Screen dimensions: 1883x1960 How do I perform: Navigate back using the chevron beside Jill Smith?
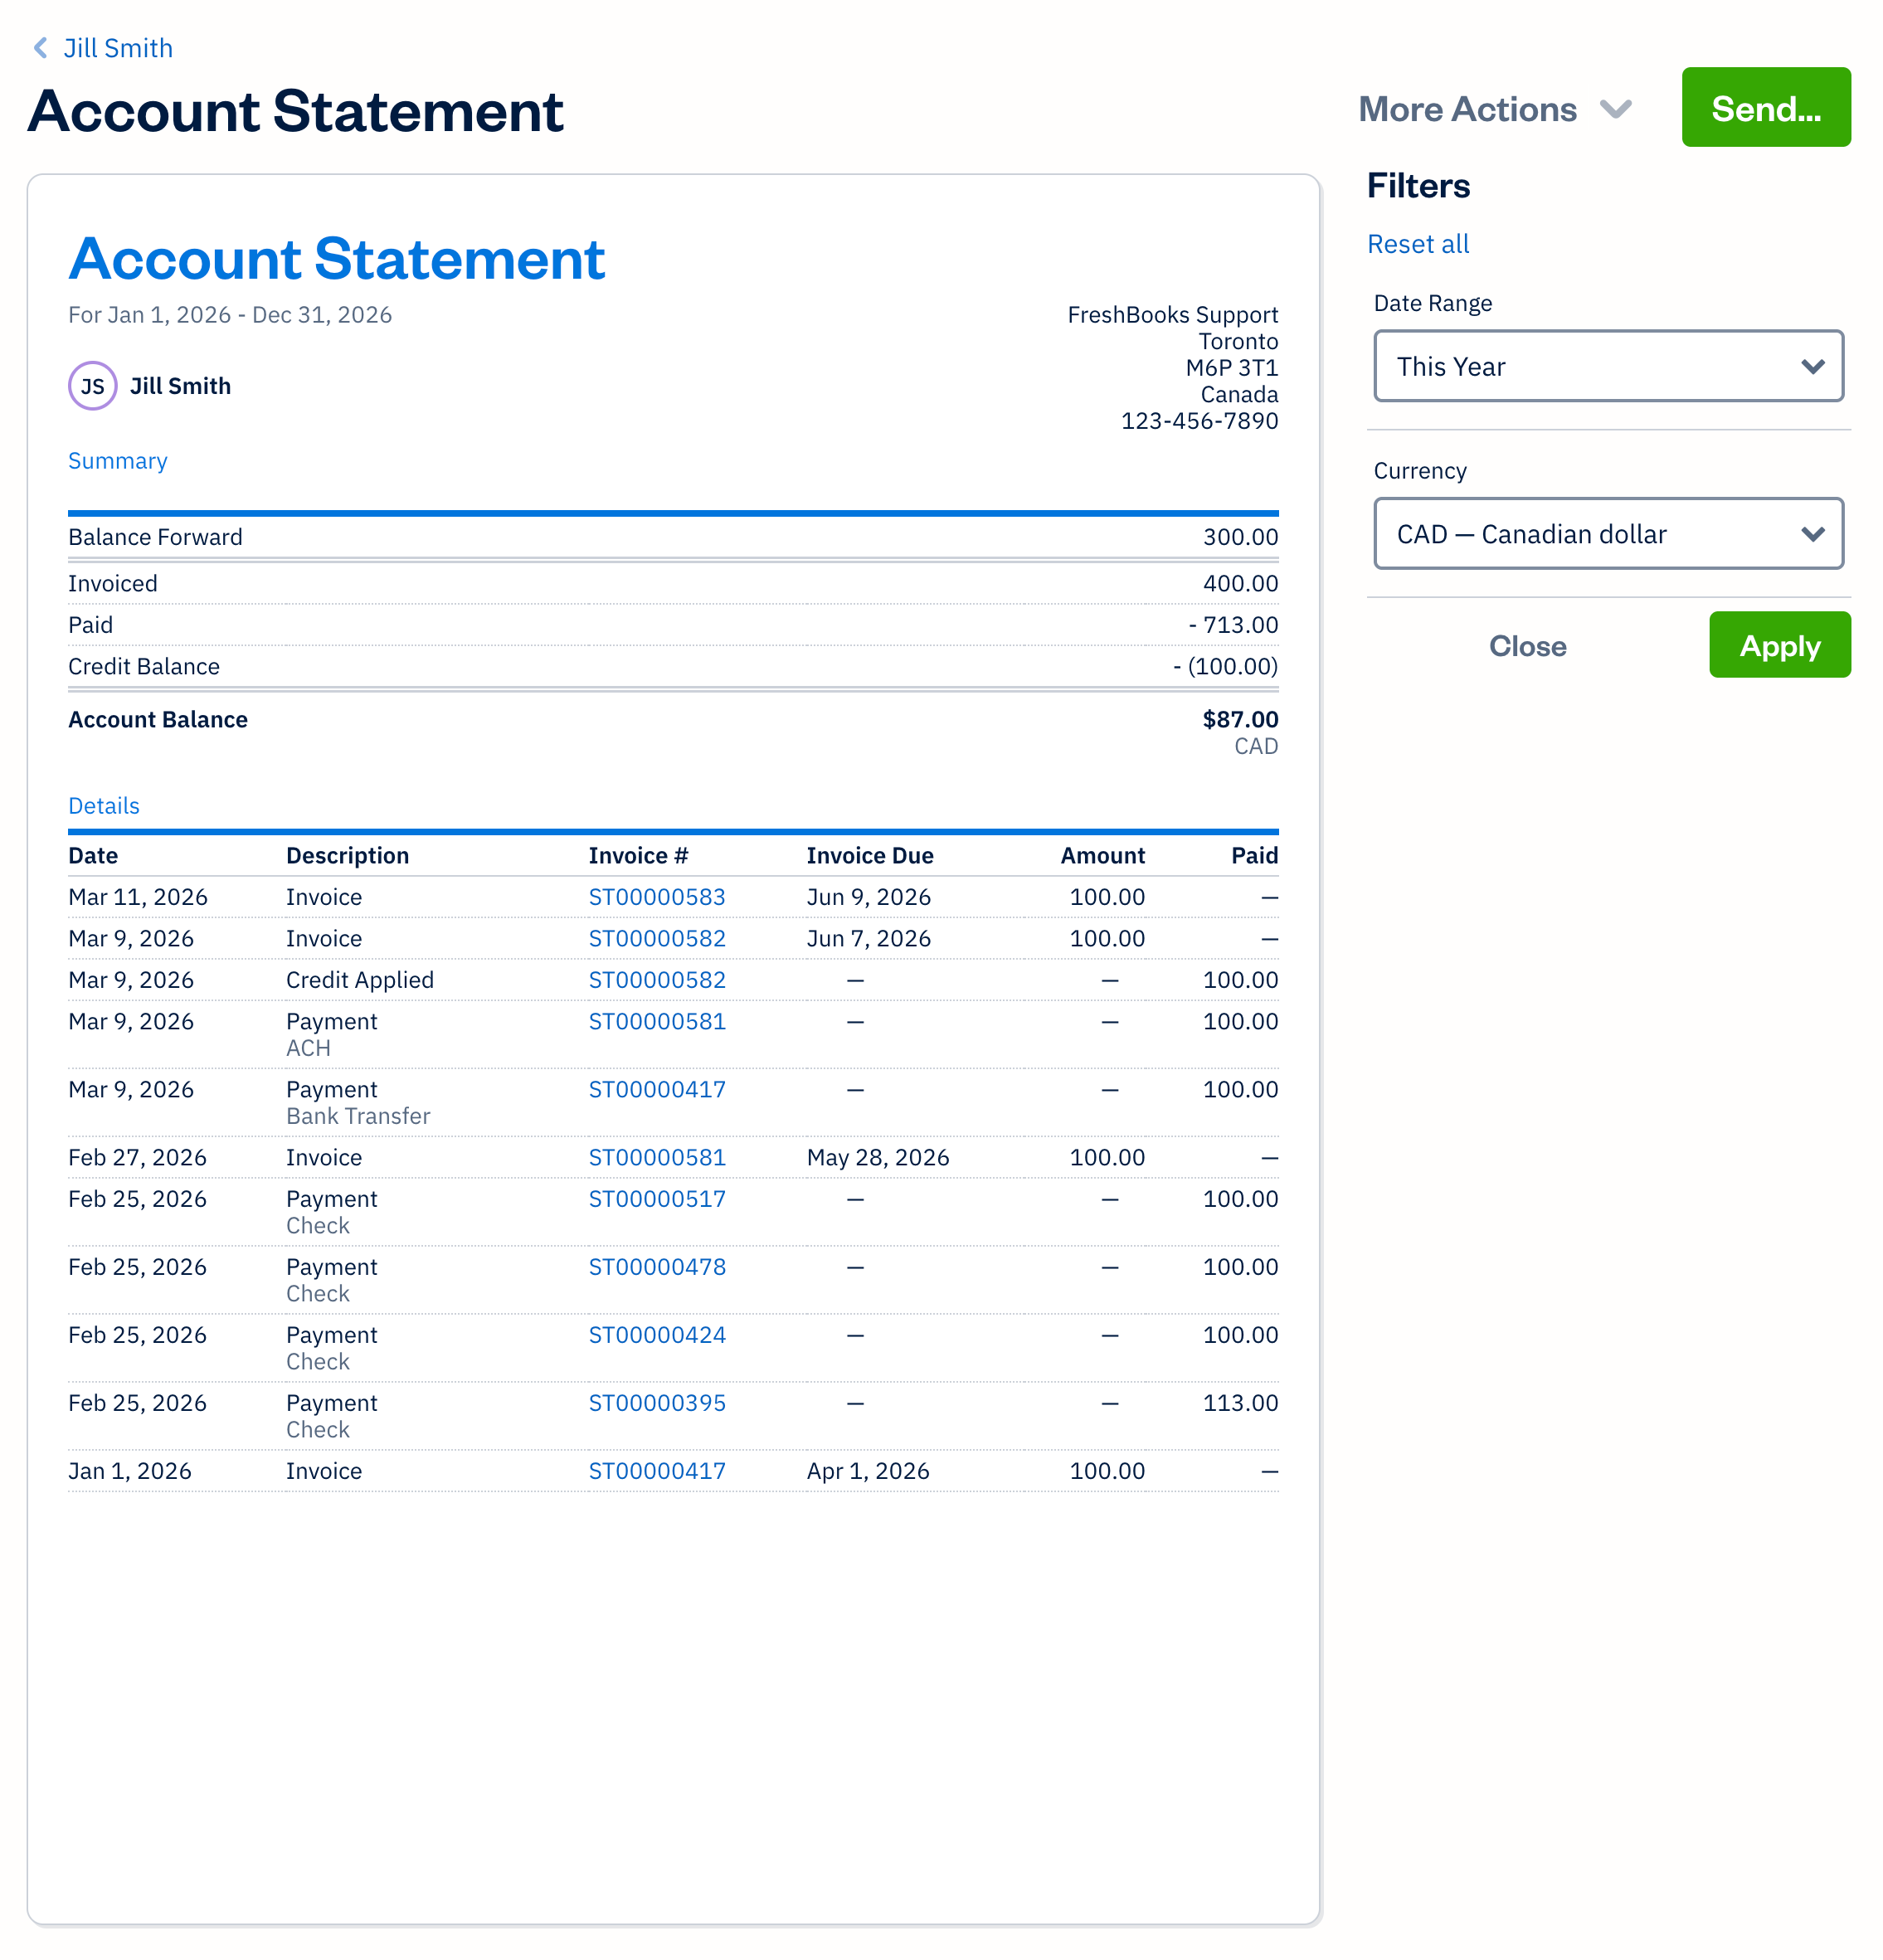click(40, 47)
